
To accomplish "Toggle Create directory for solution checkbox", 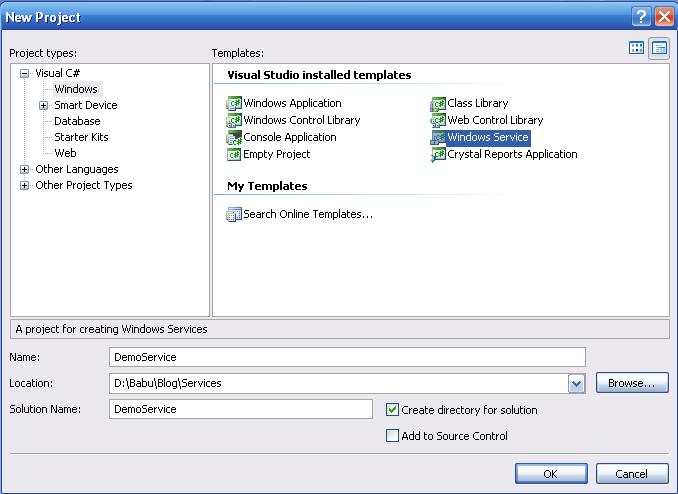I will pos(392,410).
